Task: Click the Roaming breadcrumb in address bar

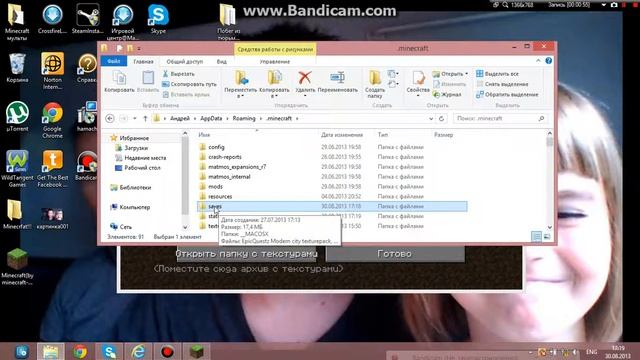Action: click(244, 118)
